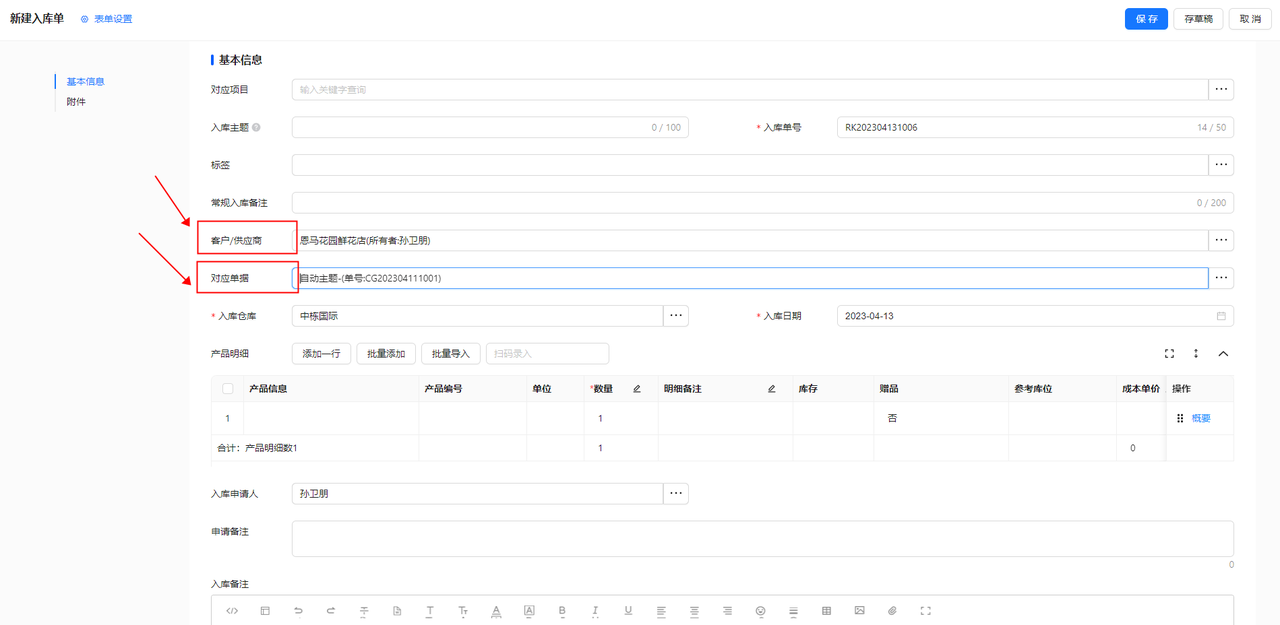
Task: Edit icon next to 数量 column header
Action: (x=637, y=389)
